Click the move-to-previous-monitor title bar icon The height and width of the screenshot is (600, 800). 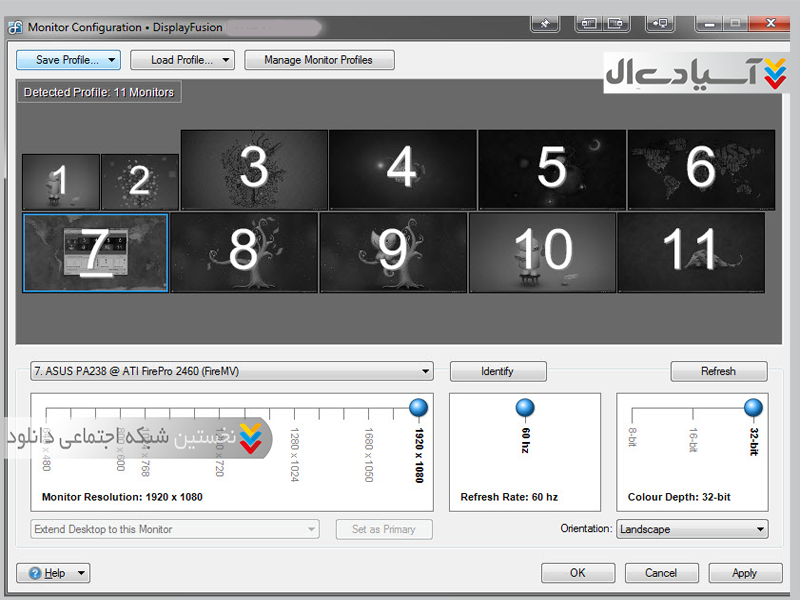click(x=589, y=23)
